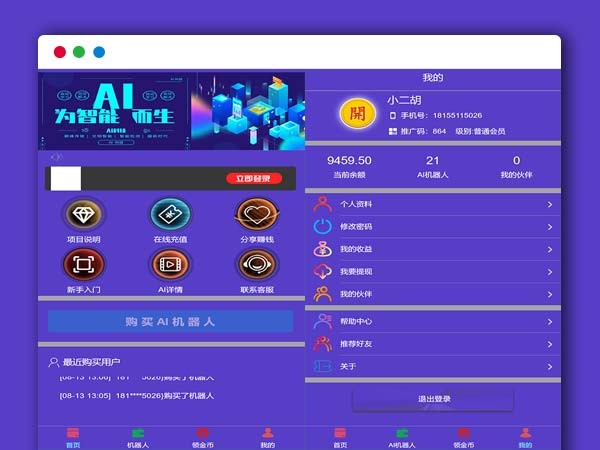600x450 pixels.
Task: Open the 帮助中心 row arrow
Action: [x=550, y=322]
